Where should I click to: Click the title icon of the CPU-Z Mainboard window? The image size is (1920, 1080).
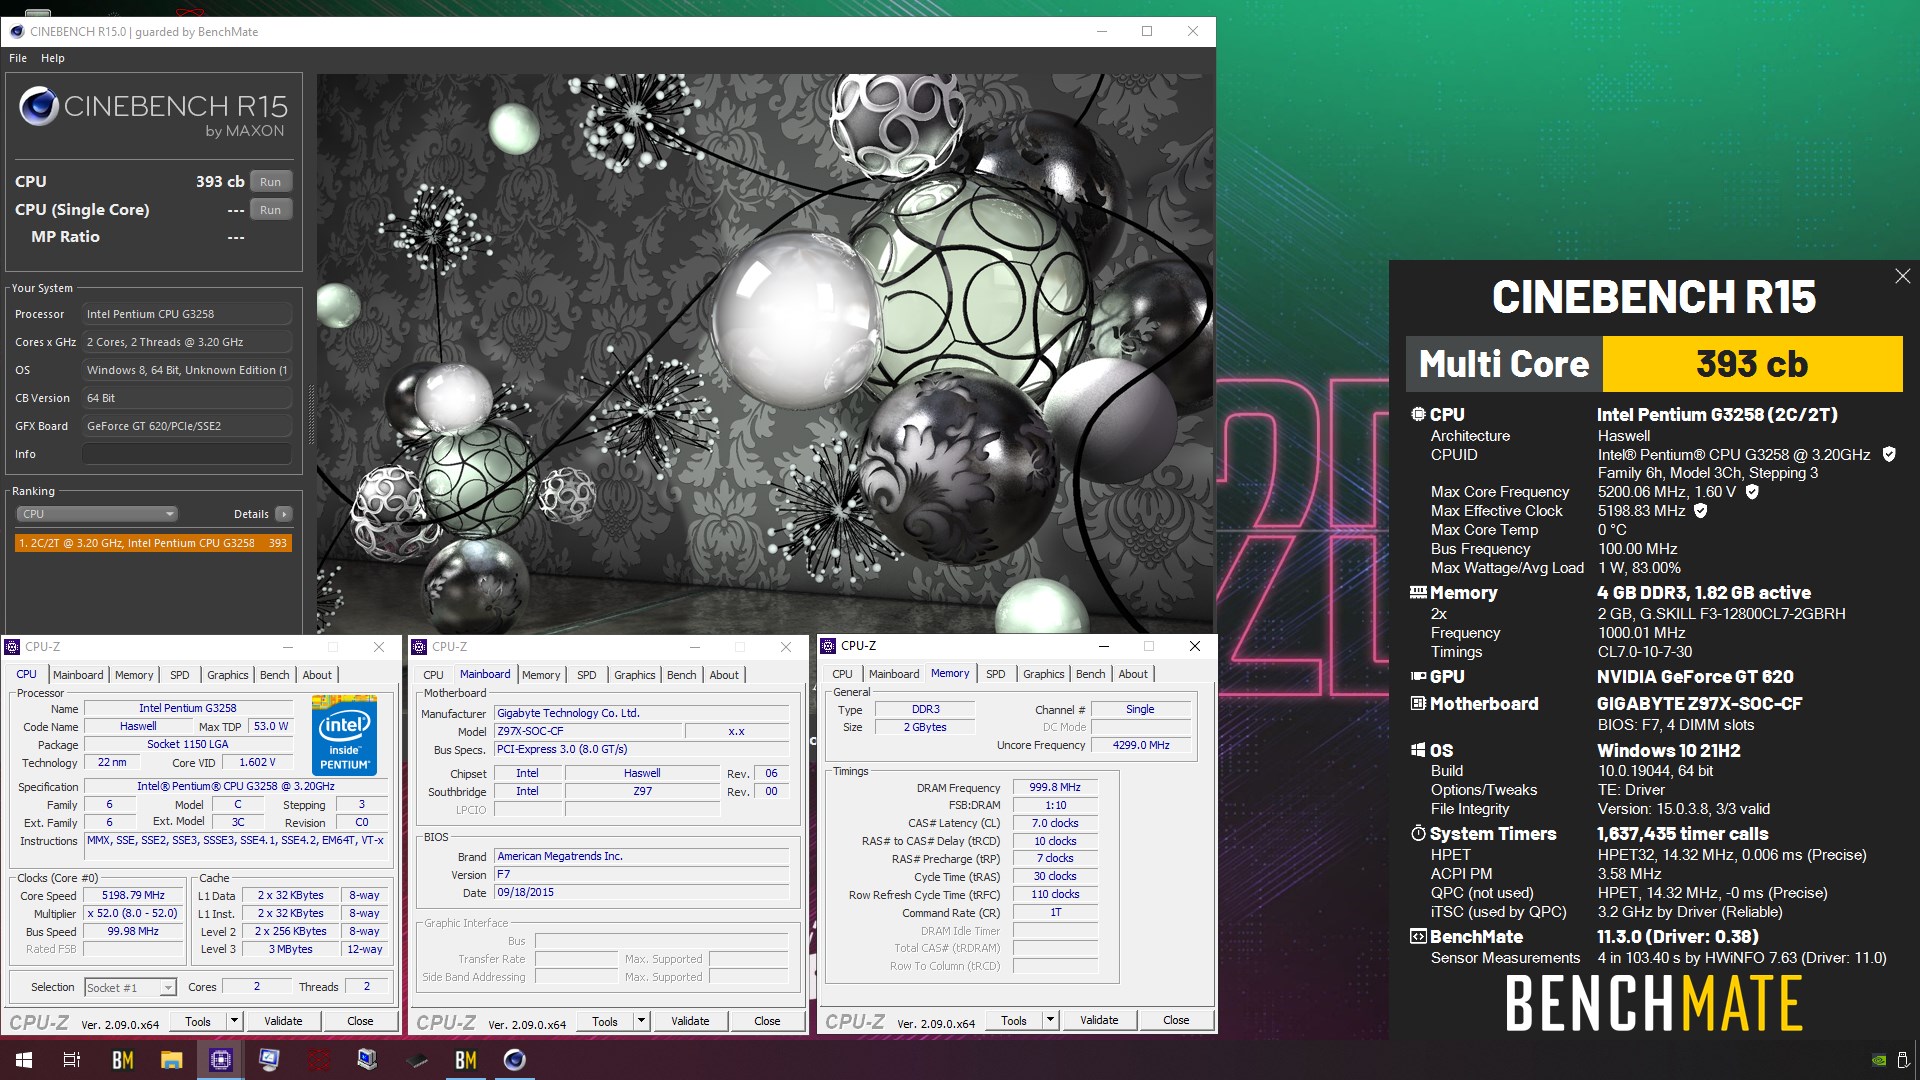(x=420, y=647)
